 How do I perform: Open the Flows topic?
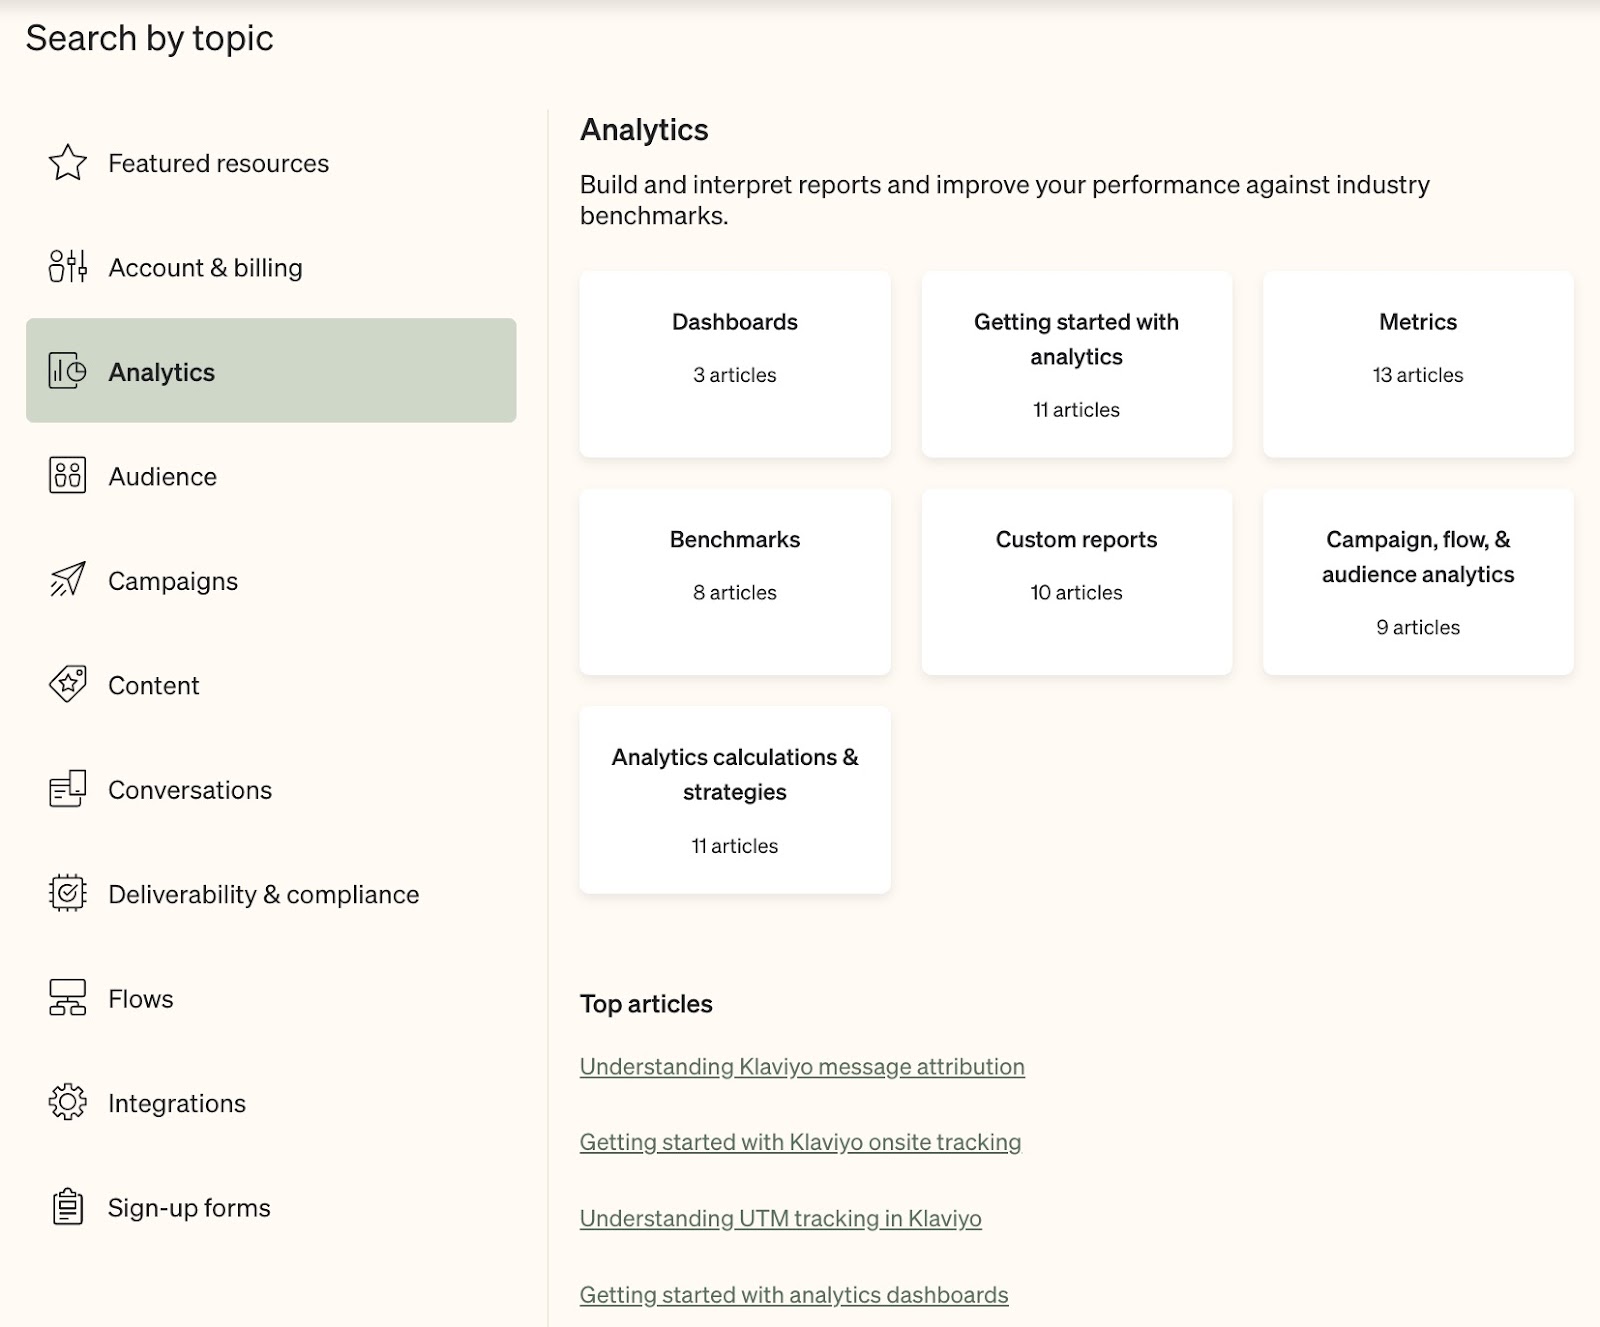(140, 999)
